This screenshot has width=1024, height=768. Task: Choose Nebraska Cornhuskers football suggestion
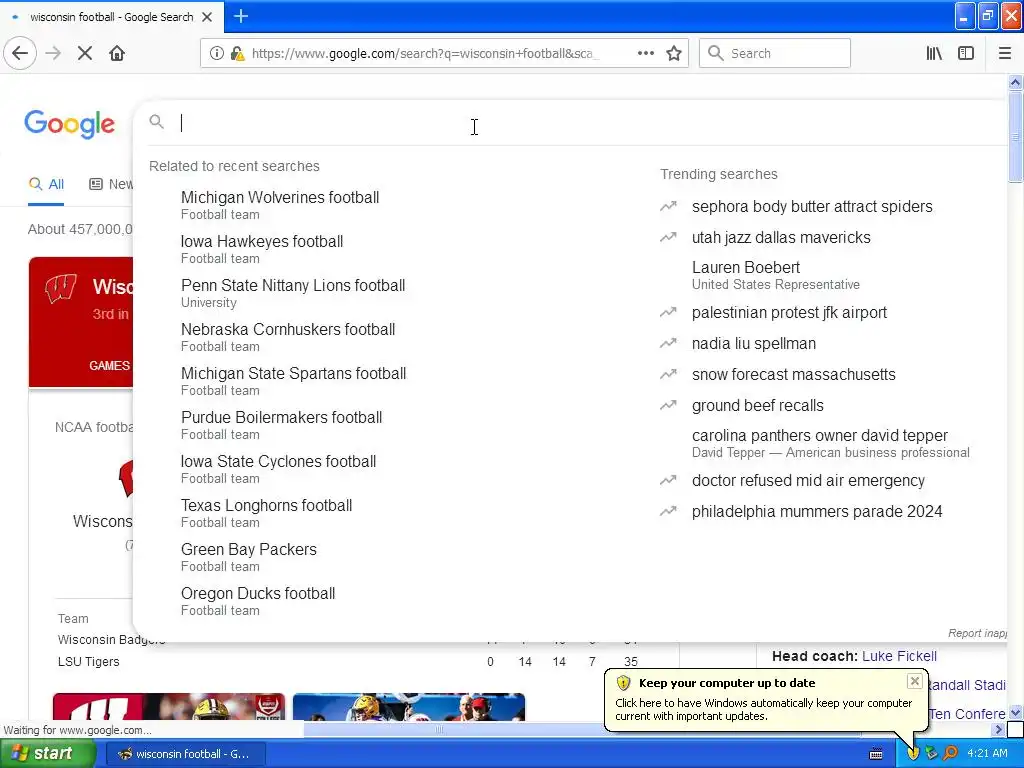click(288, 337)
